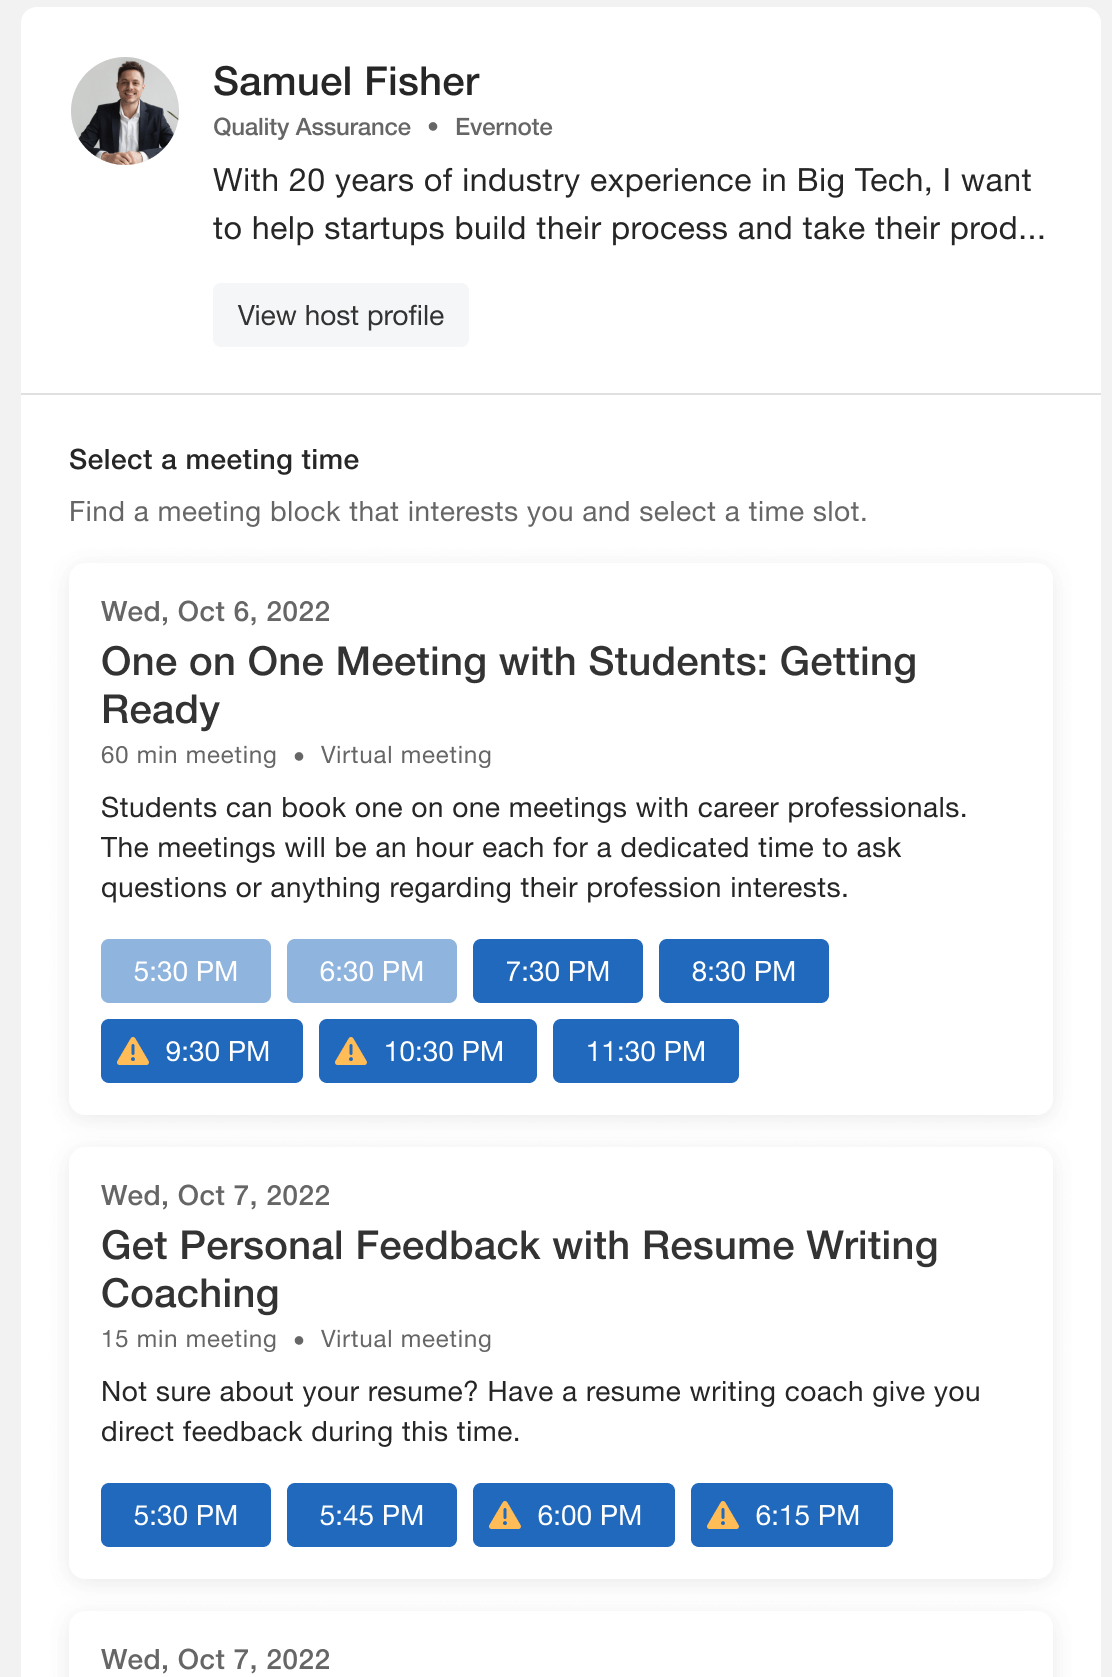Click the warning icon on 6:00 PM
This screenshot has height=1677, width=1112.
coord(505,1515)
